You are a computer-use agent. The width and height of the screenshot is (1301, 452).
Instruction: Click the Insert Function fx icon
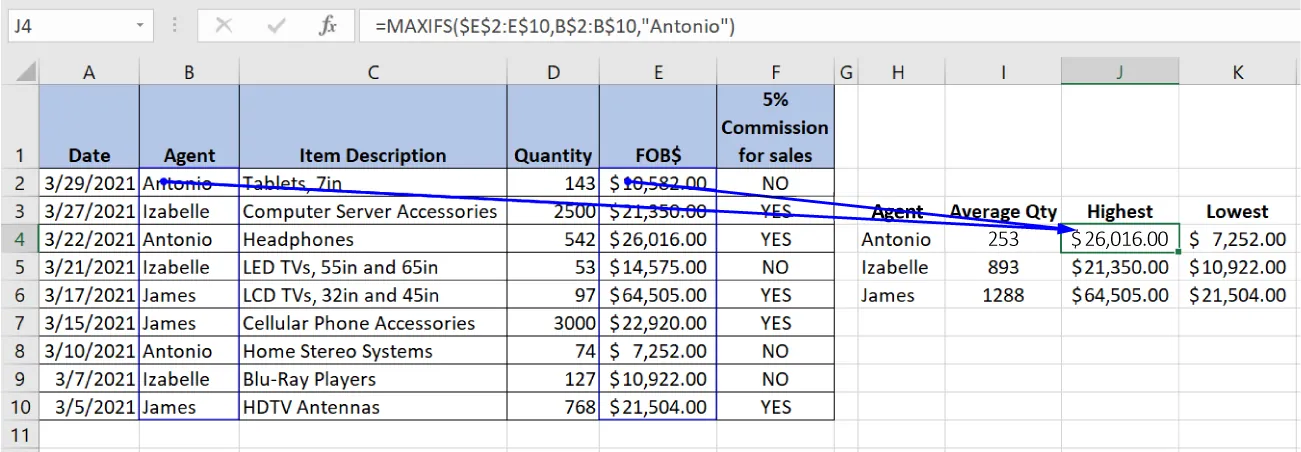coord(327,27)
